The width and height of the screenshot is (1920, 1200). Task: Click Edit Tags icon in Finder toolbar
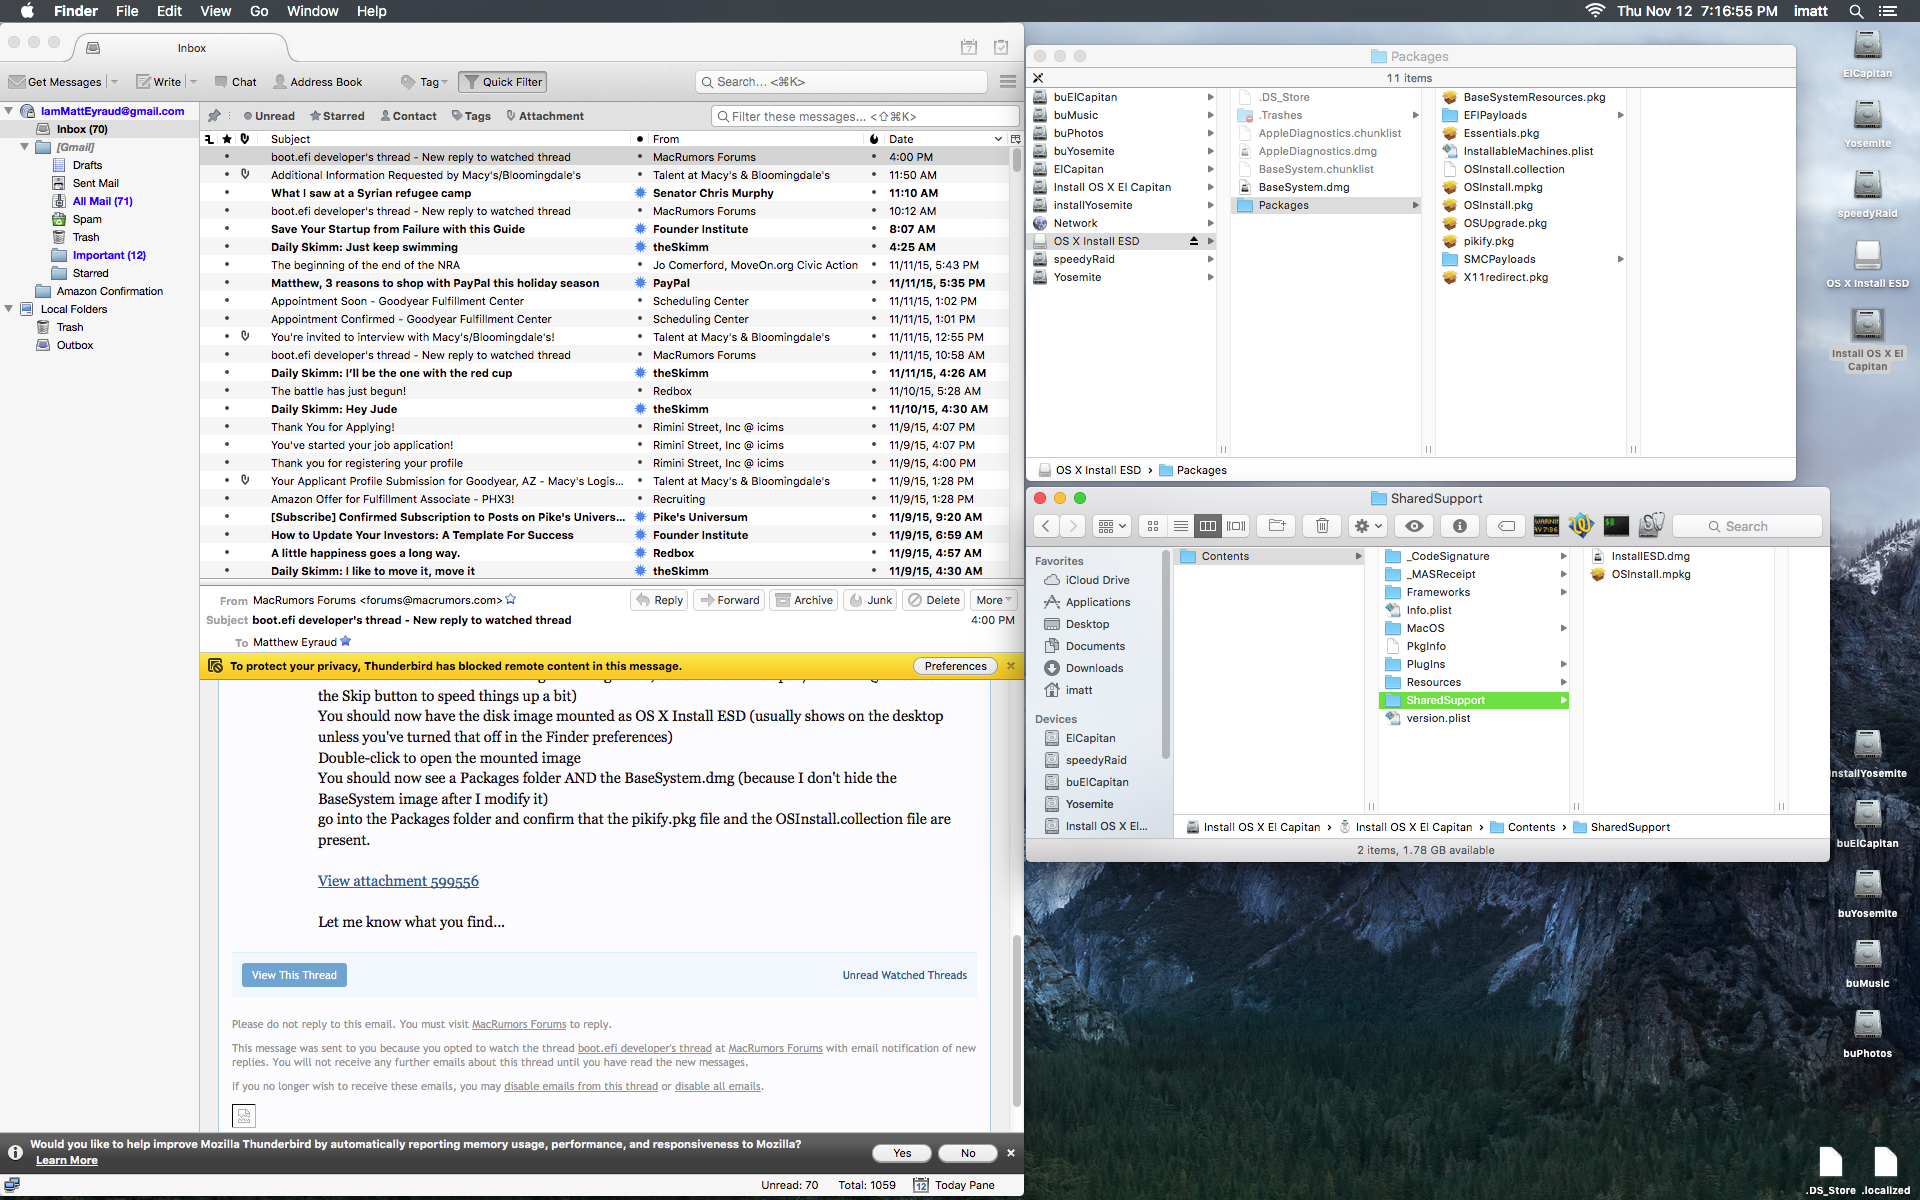(x=1506, y=526)
